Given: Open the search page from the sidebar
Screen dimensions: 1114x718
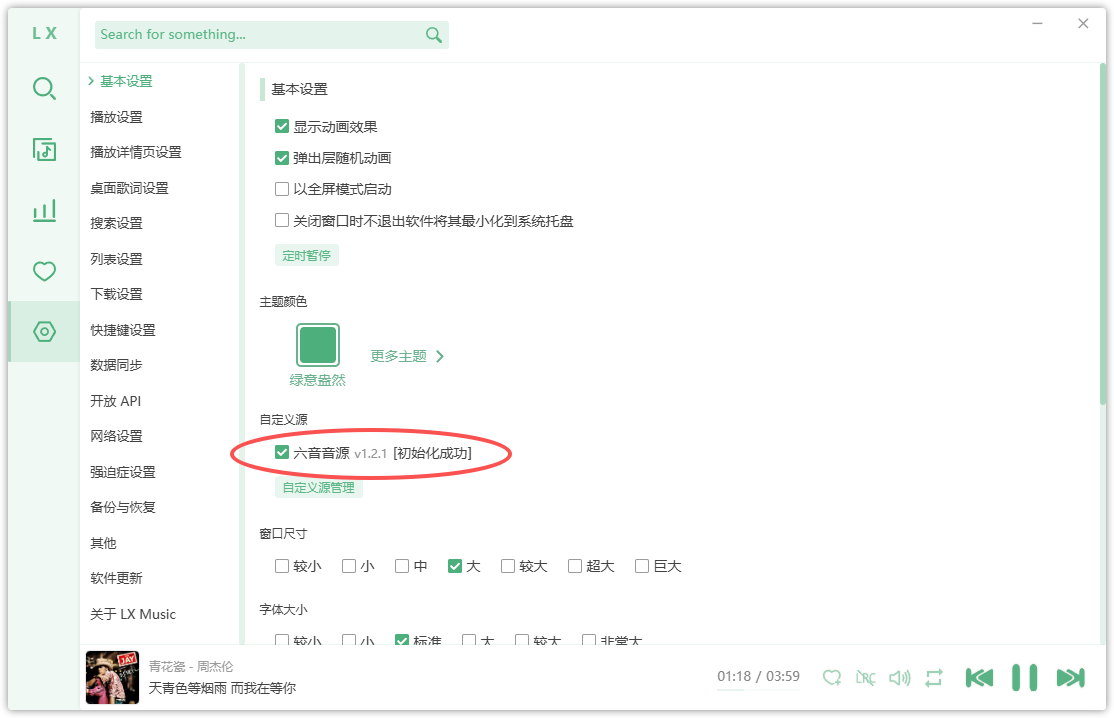Looking at the screenshot, I should click(44, 88).
